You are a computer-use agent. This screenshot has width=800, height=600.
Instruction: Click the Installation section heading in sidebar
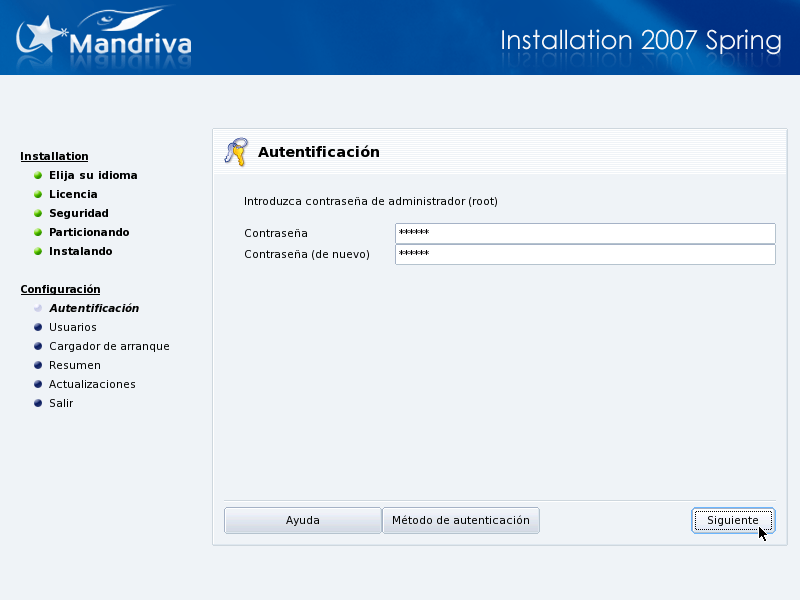click(x=54, y=156)
